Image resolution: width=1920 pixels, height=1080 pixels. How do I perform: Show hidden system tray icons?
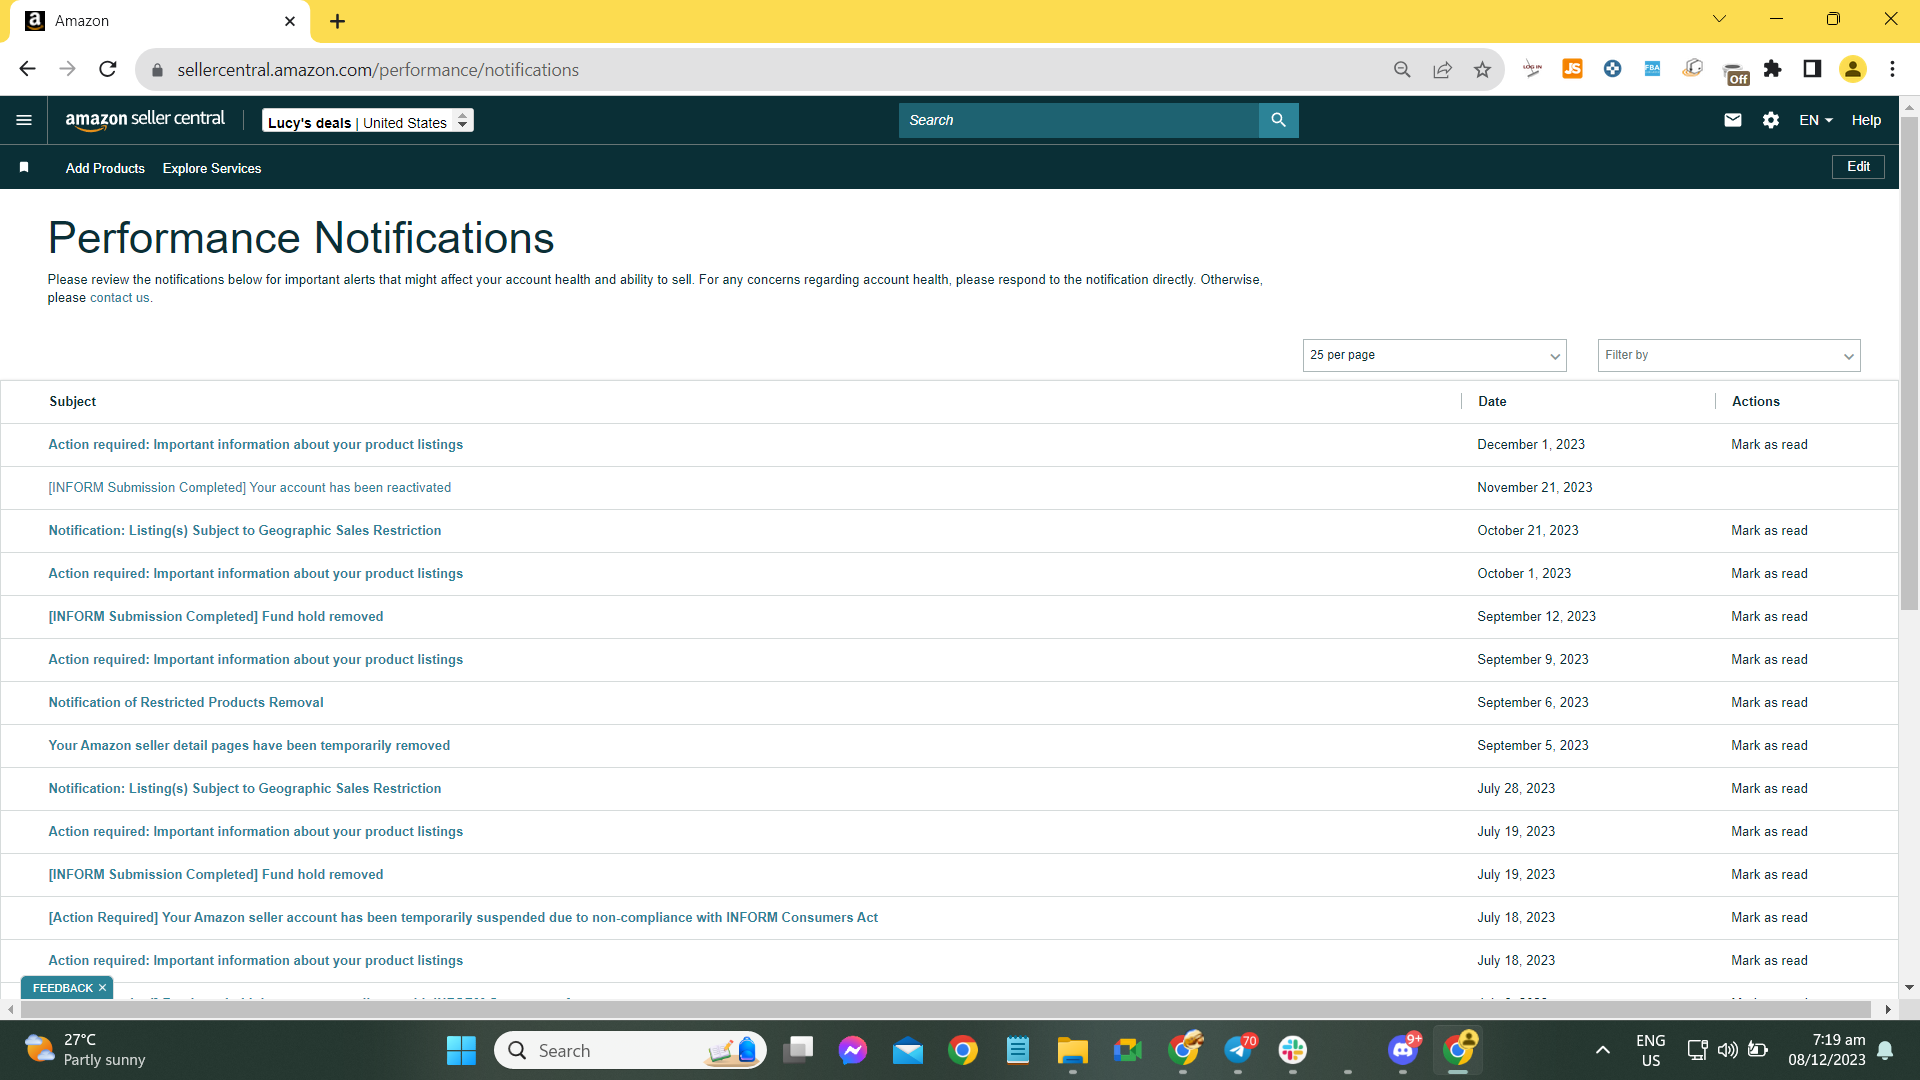click(x=1602, y=1050)
